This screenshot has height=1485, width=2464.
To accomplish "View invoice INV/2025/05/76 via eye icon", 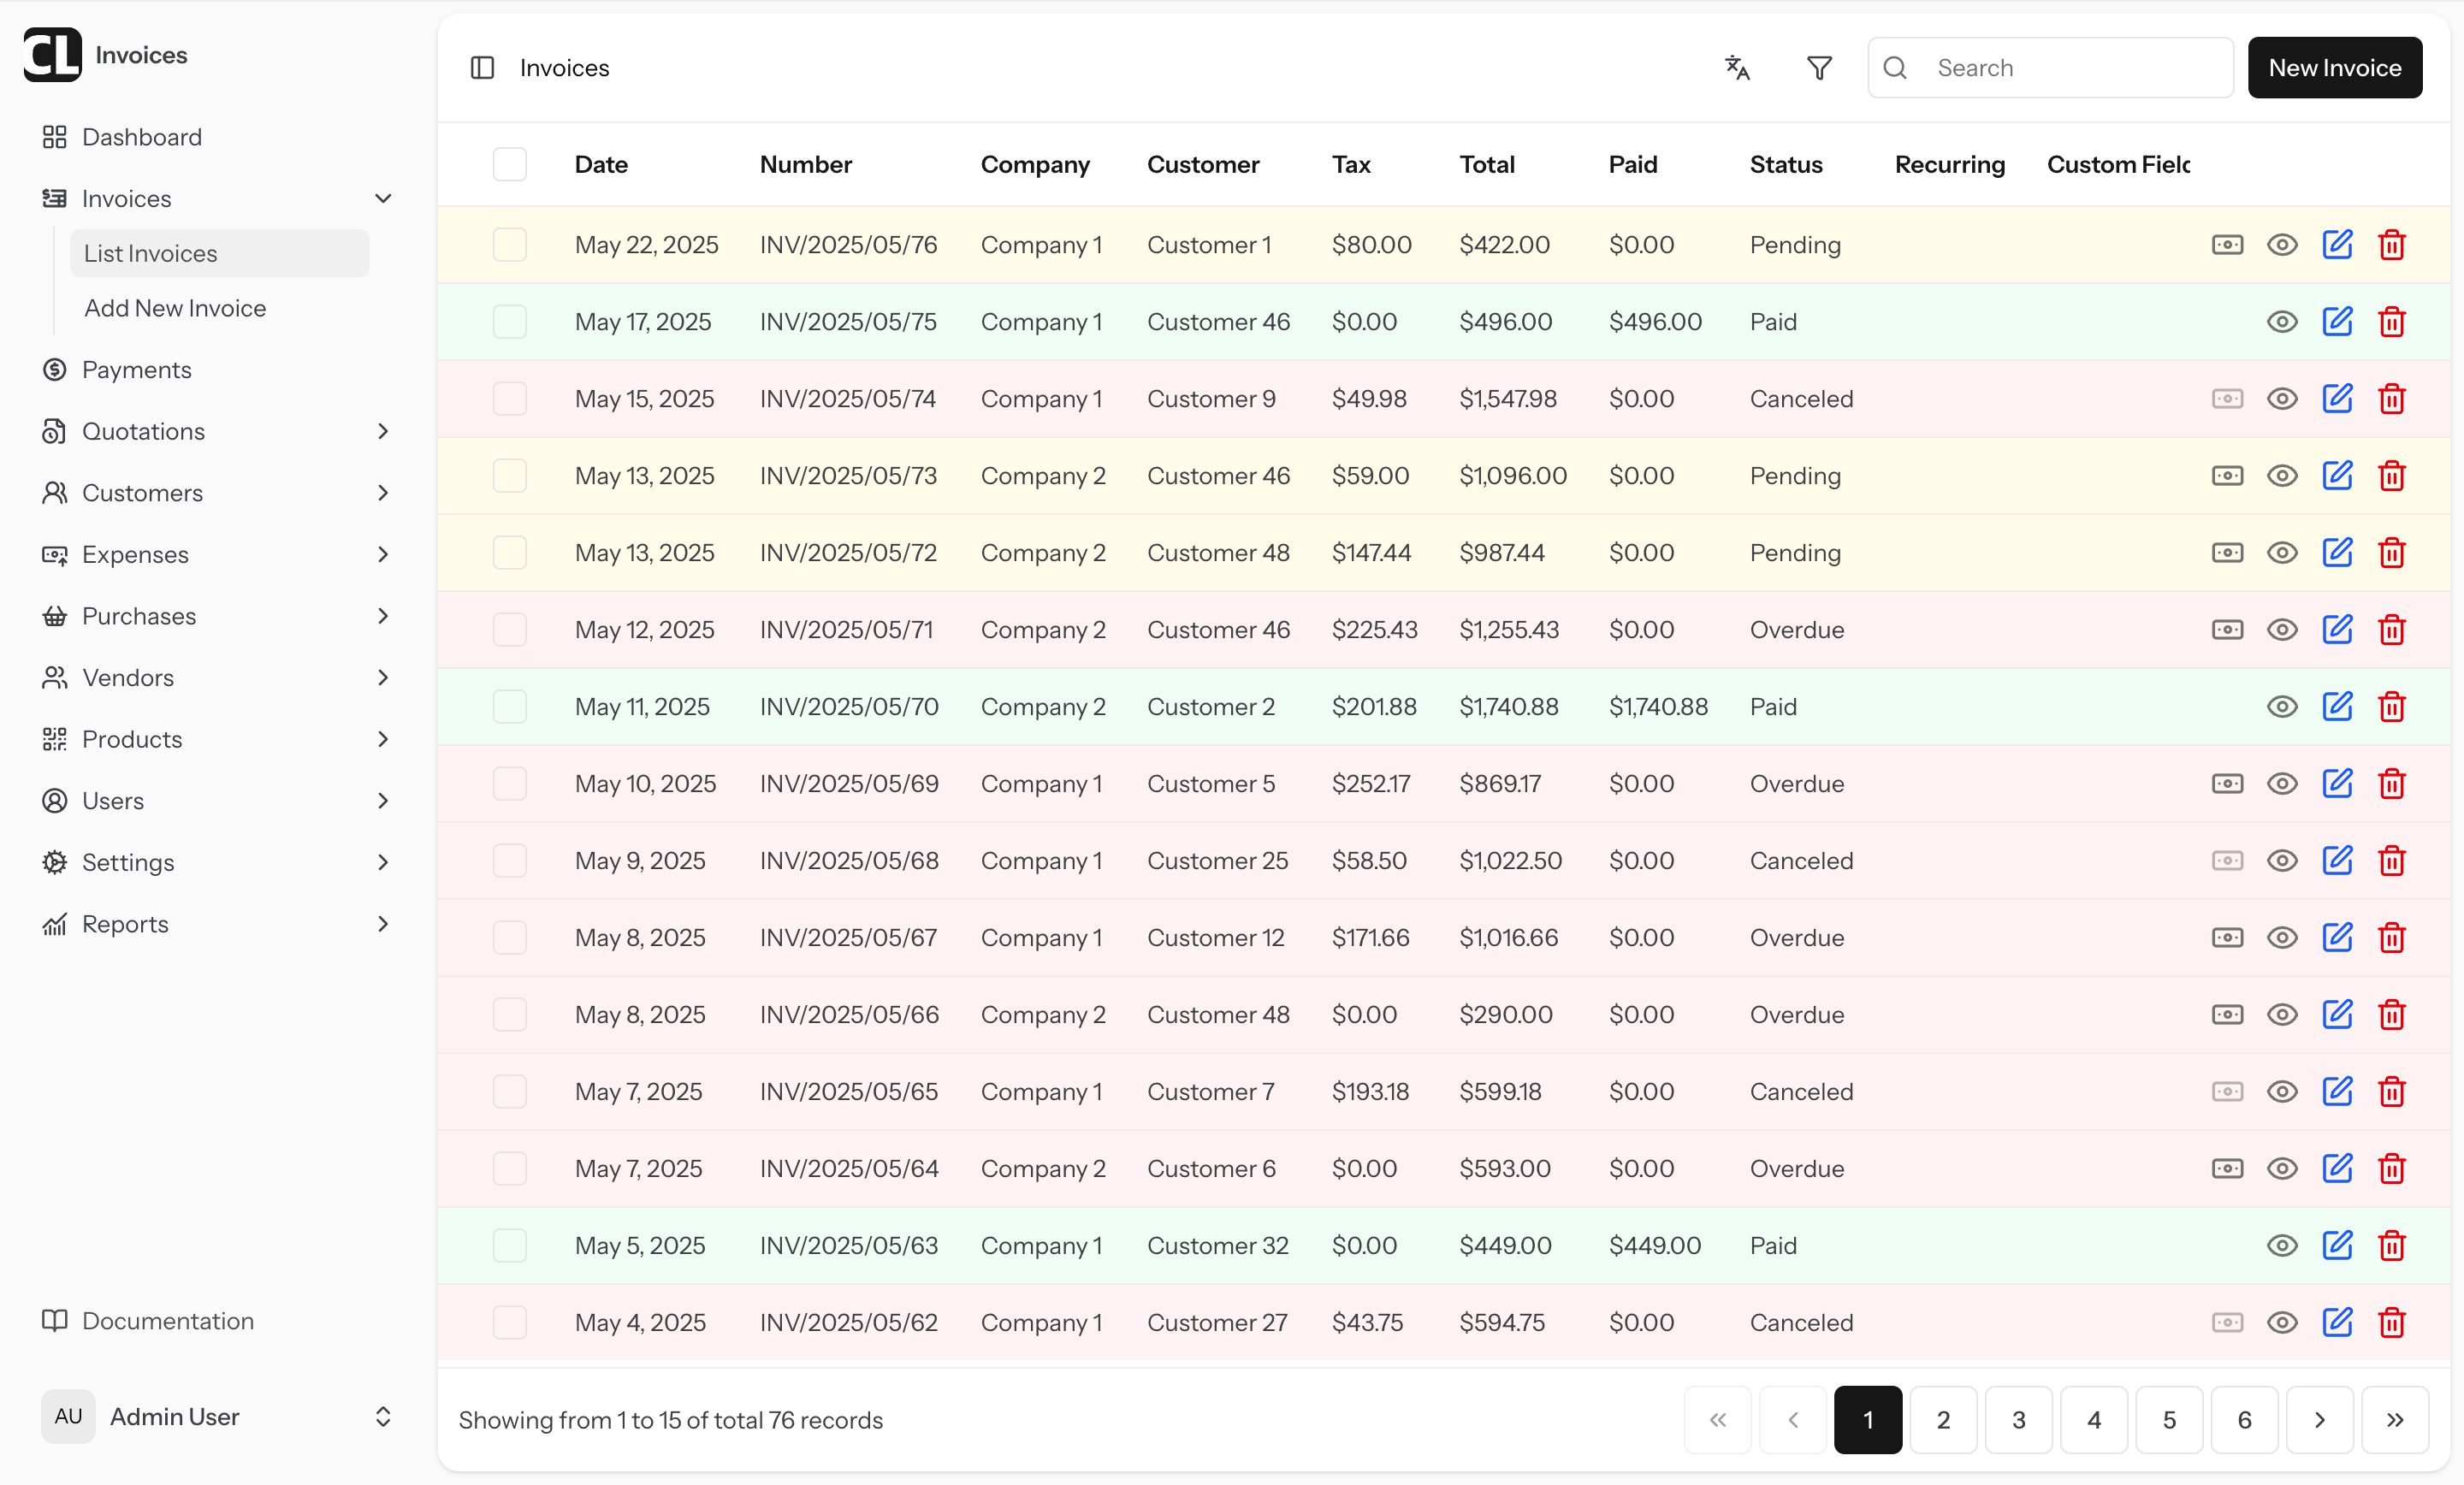I will (2282, 245).
